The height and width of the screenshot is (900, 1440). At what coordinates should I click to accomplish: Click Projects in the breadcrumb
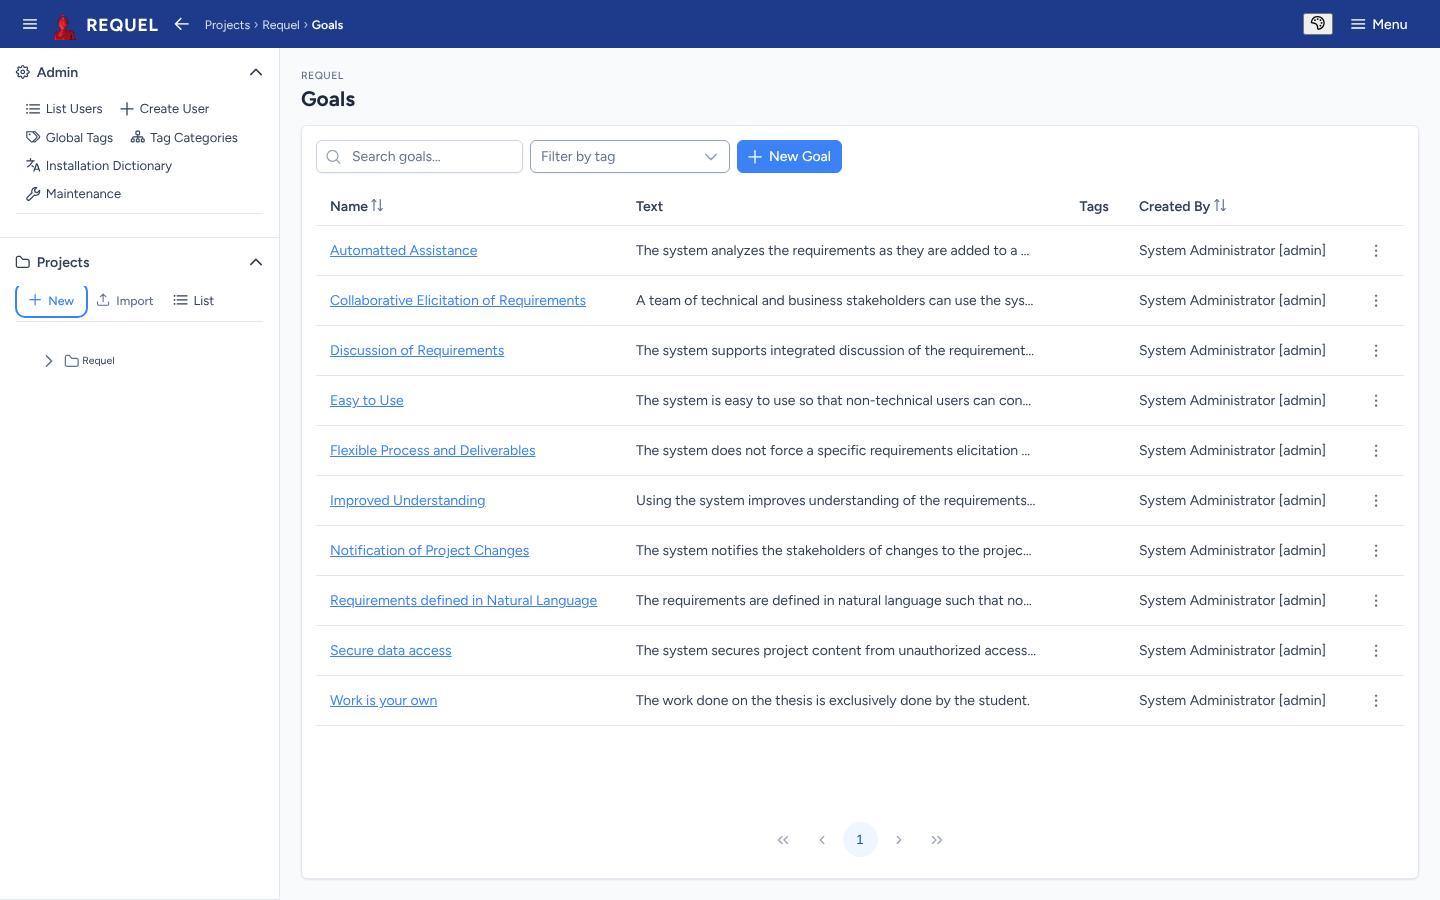click(227, 25)
